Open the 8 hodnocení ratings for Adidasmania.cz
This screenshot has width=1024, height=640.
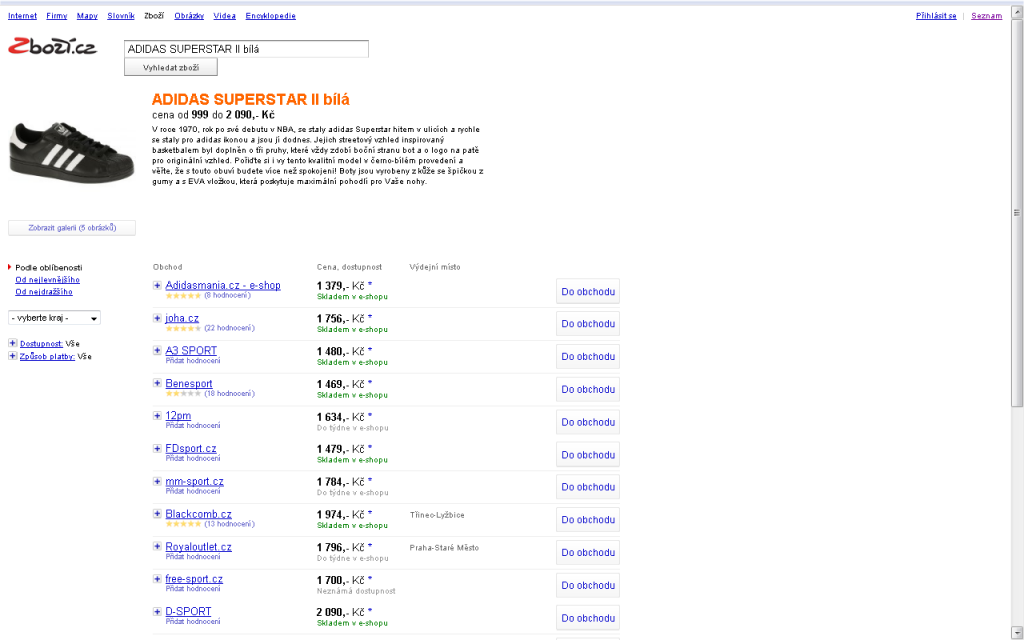pos(227,295)
